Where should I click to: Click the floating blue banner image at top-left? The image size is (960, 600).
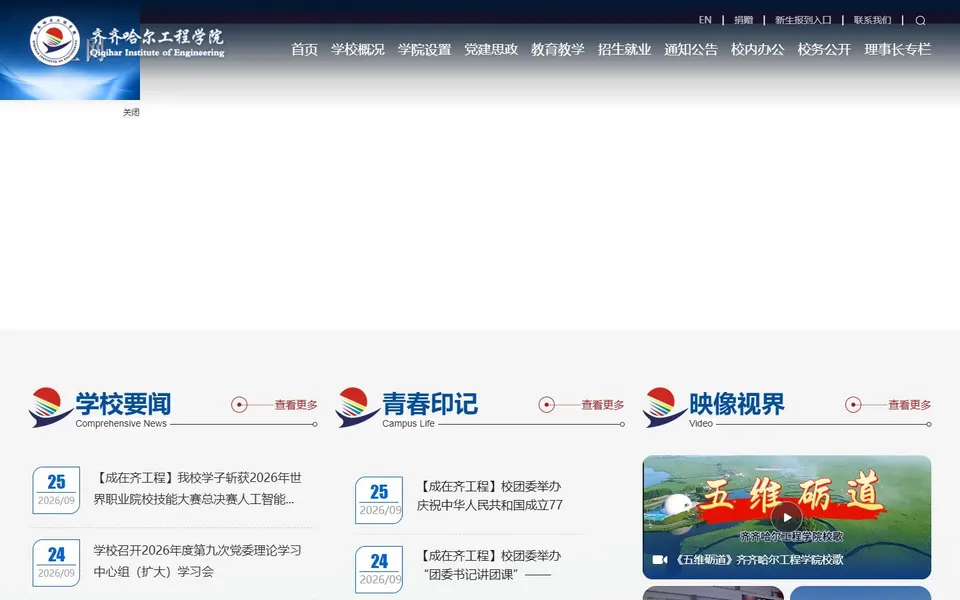70,50
